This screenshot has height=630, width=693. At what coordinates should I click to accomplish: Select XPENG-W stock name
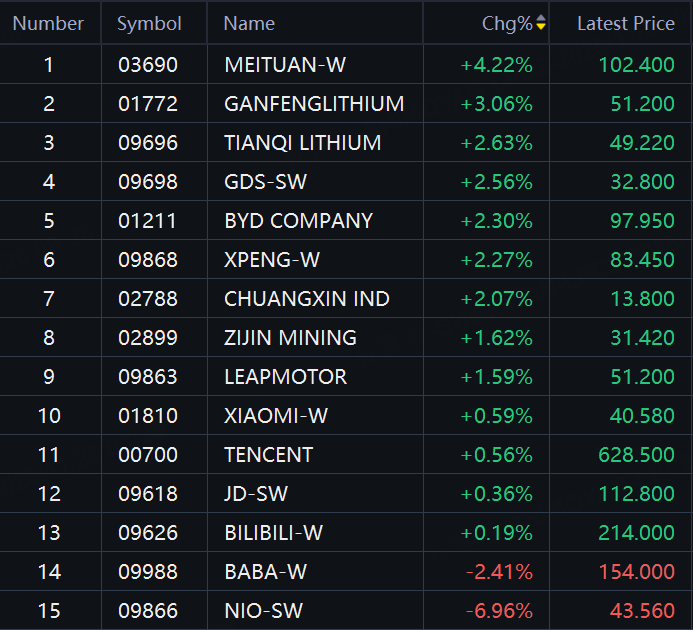(x=272, y=260)
